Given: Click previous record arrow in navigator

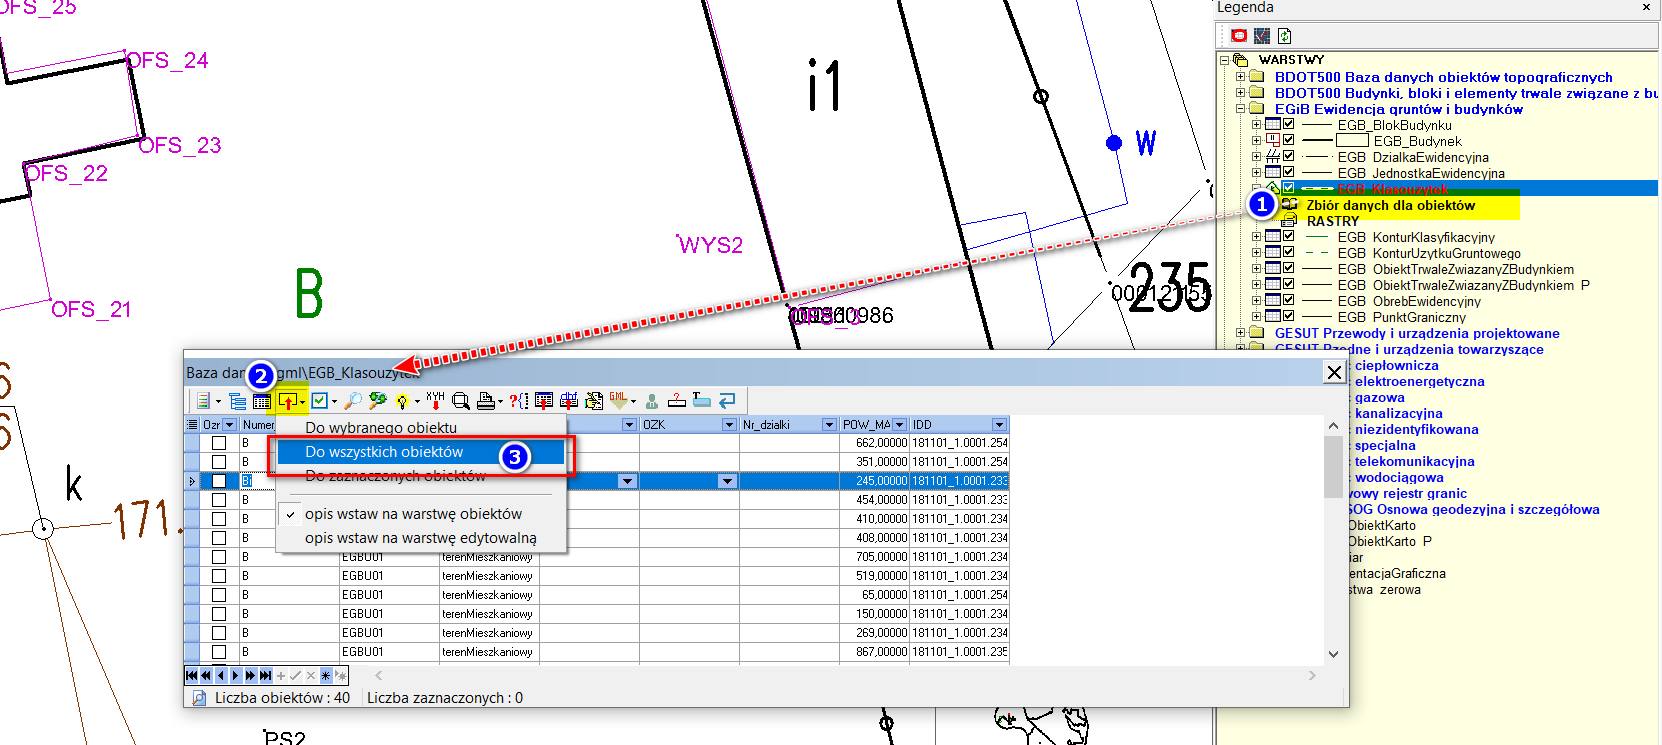Looking at the screenshot, I should pos(221,676).
